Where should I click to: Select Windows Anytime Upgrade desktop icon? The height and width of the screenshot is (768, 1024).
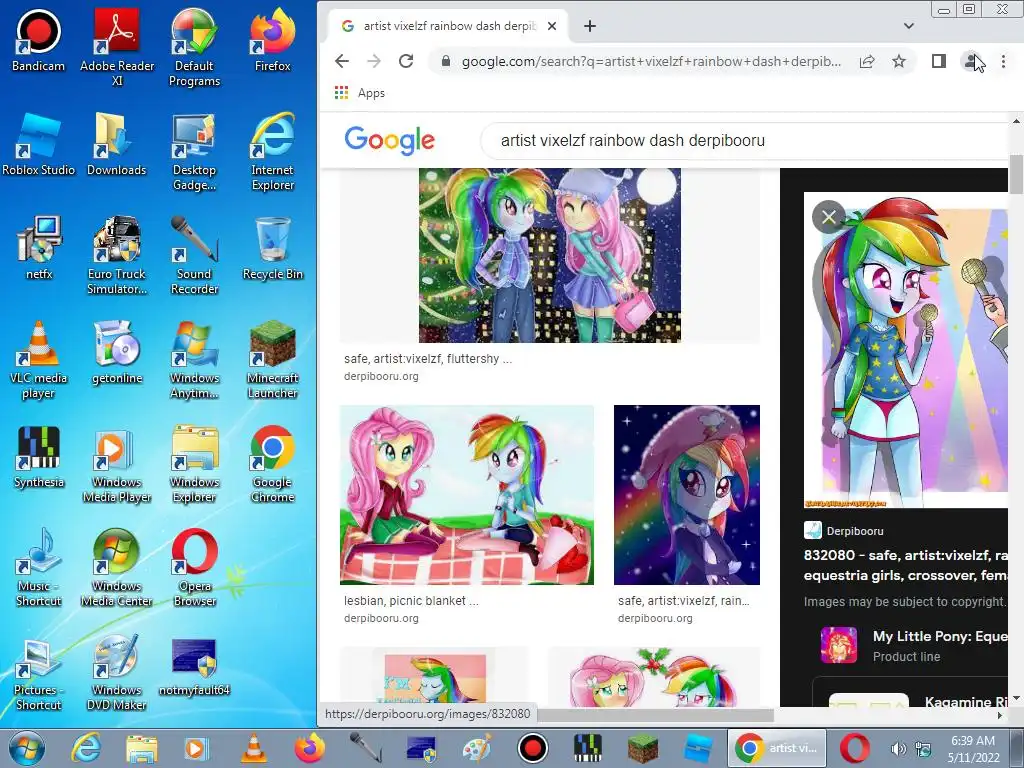coord(194,359)
